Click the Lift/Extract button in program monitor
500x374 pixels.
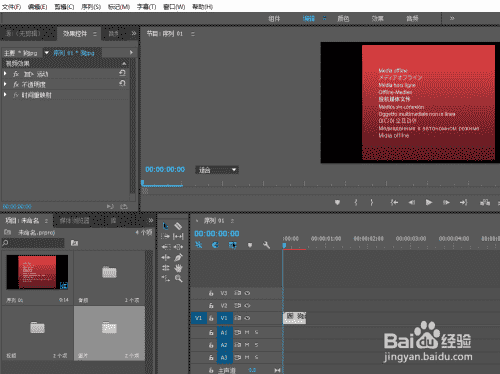(x=485, y=202)
